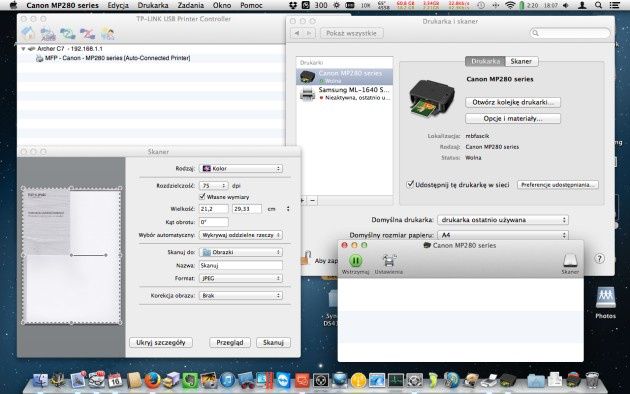
Task: Click Przegląd button in Skaner
Action: [230, 343]
